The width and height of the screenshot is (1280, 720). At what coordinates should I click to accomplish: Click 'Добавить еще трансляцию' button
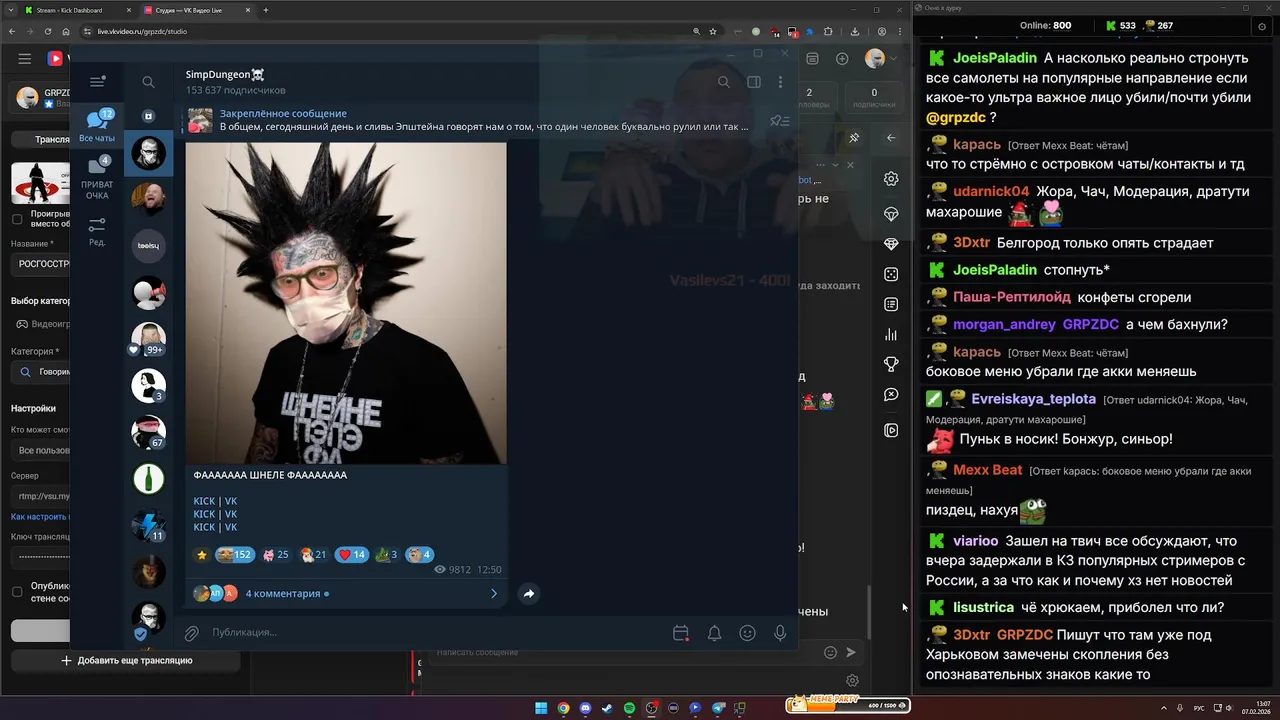127,660
